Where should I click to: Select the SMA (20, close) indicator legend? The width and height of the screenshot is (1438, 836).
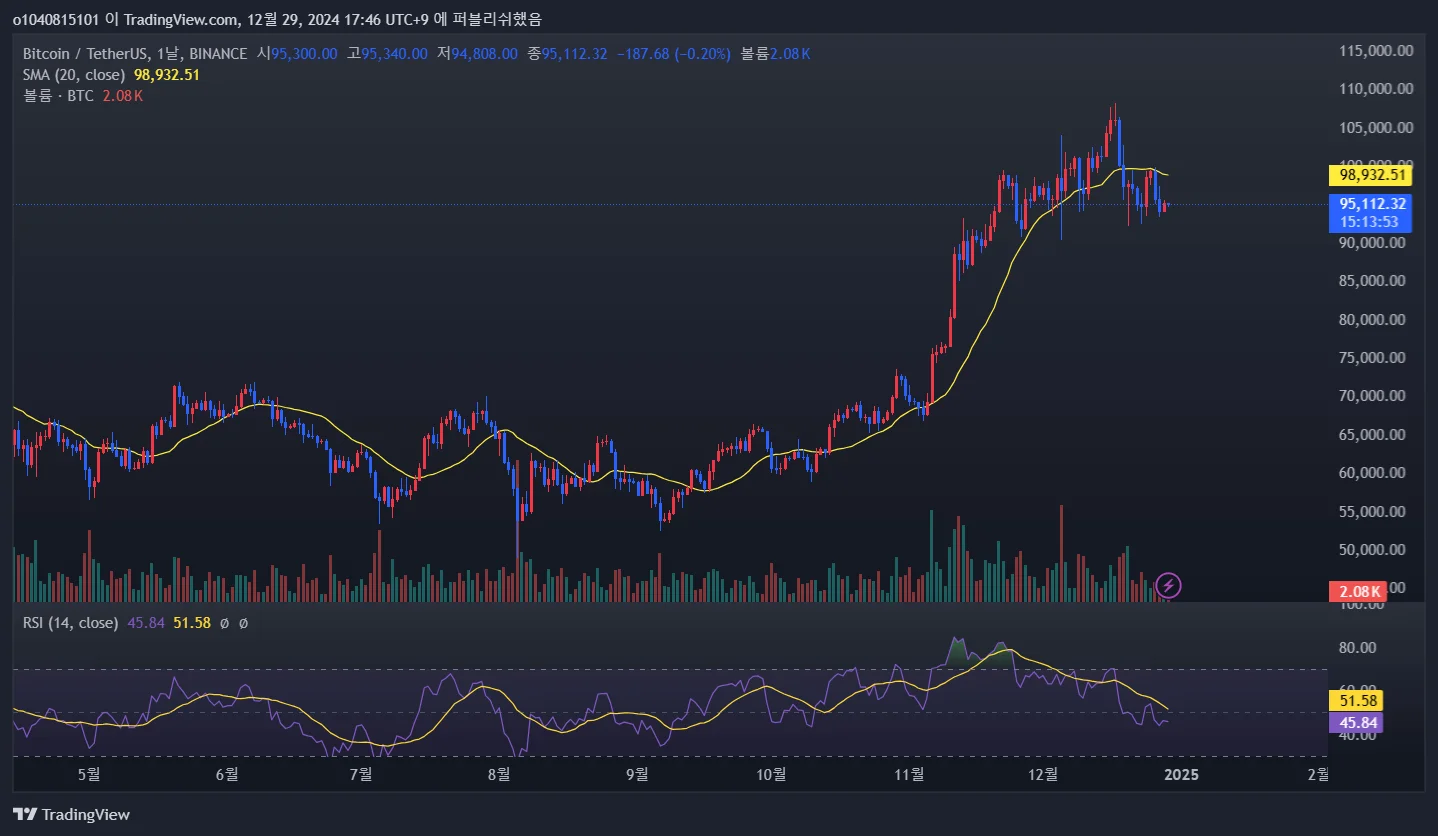click(x=74, y=75)
